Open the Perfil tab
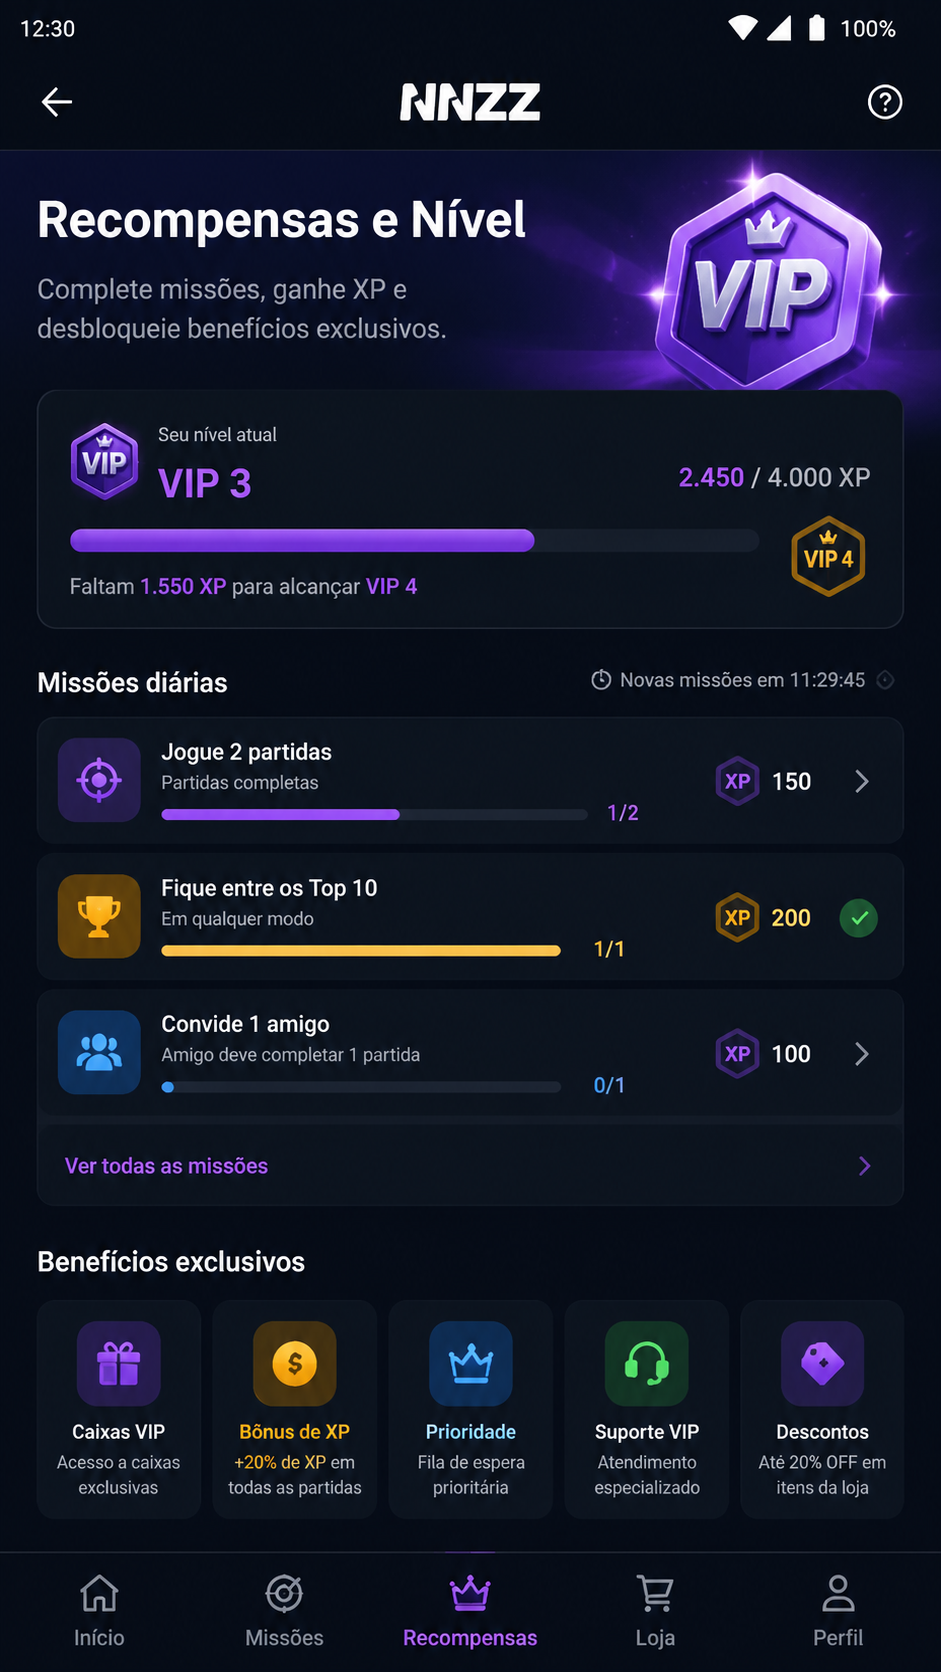941x1672 pixels. click(838, 1611)
